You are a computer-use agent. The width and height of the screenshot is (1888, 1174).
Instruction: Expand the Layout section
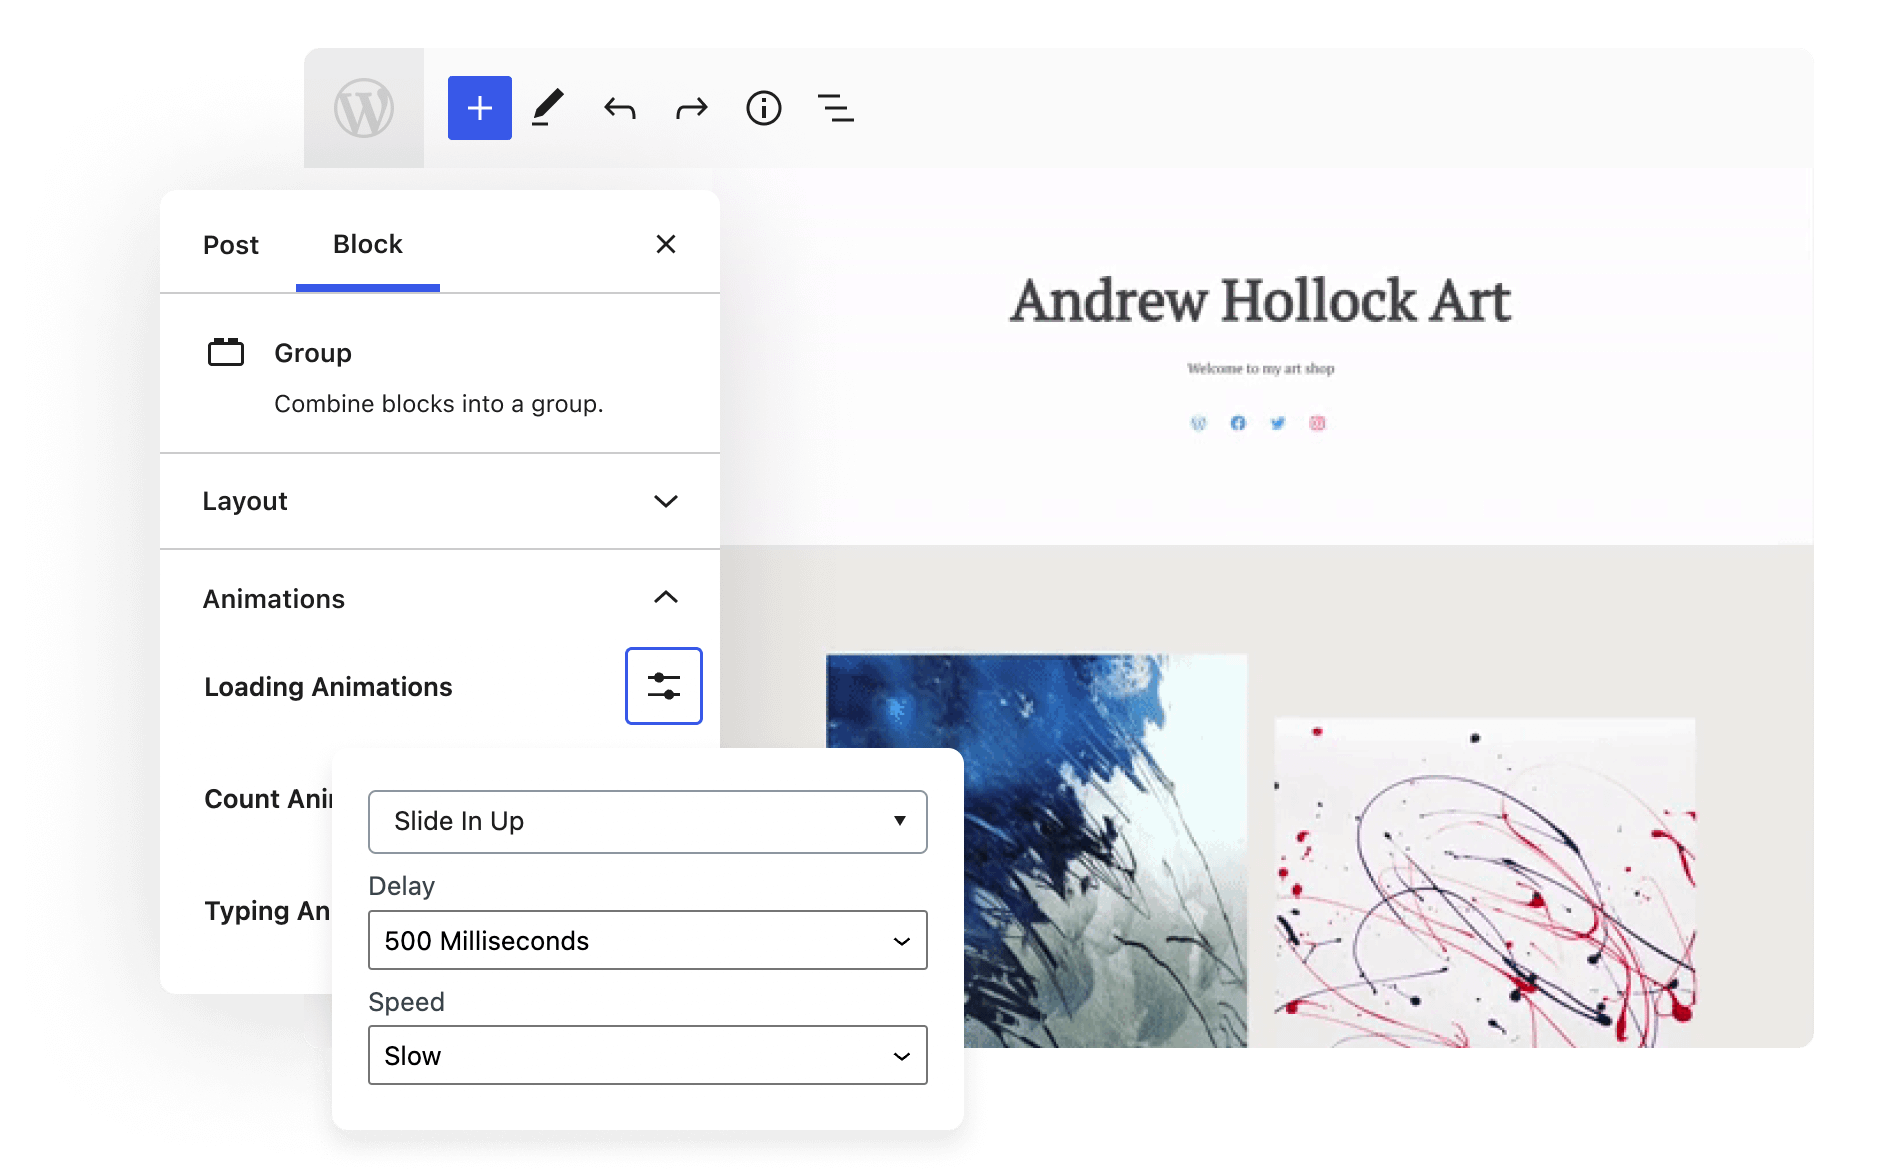click(x=666, y=501)
